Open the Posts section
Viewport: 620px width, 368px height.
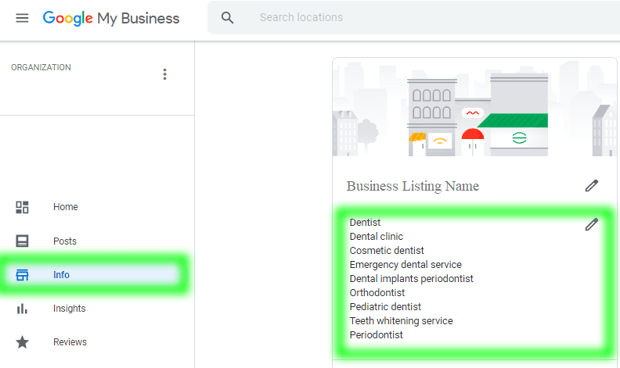65,241
